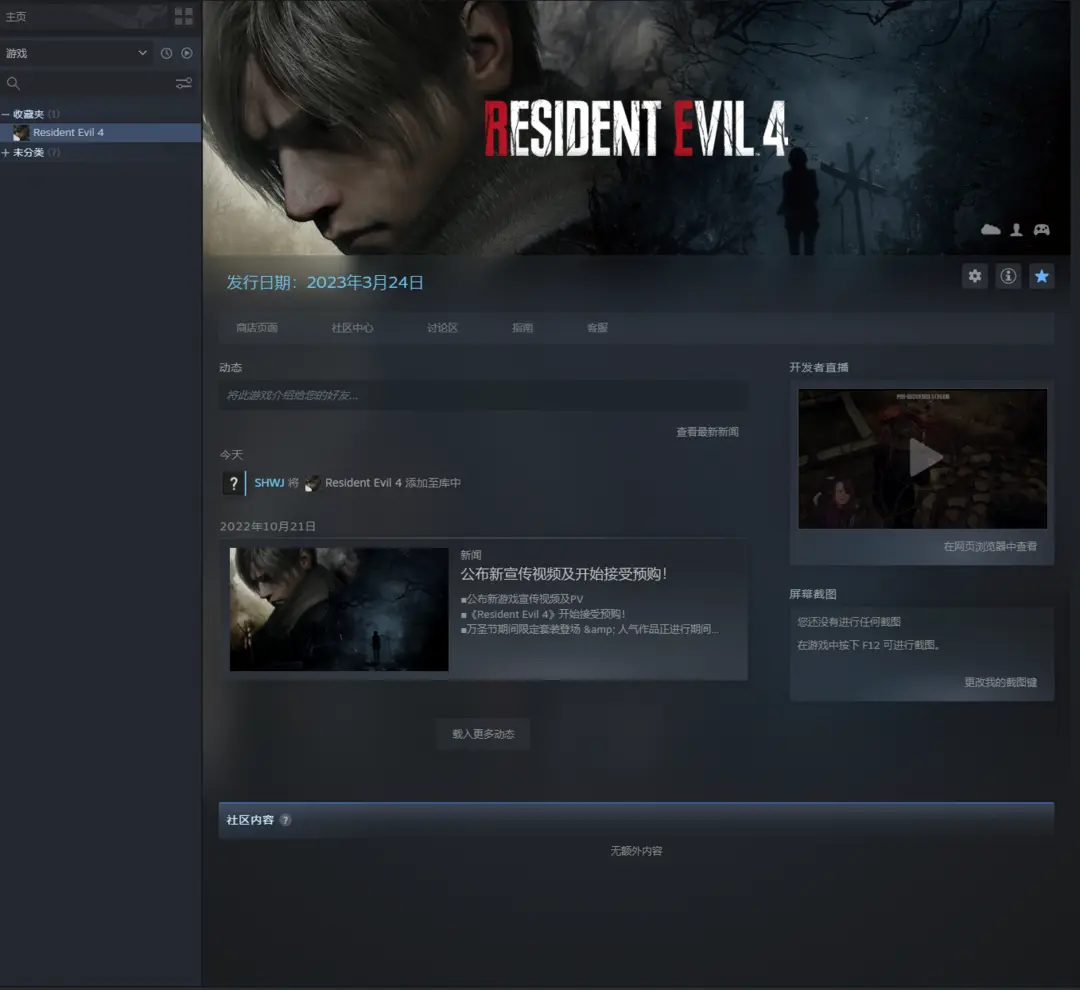Click the SHWJ question-mark avatar
The width and height of the screenshot is (1080, 990).
click(233, 483)
